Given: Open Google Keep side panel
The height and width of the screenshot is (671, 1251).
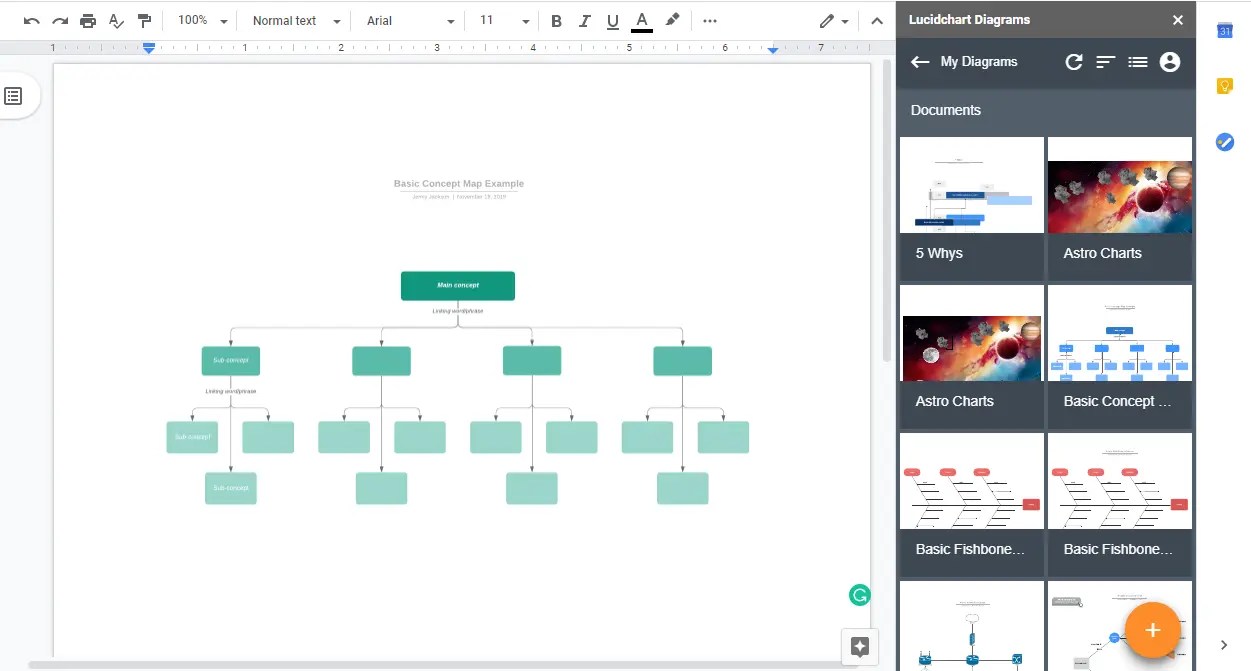Looking at the screenshot, I should tap(1224, 86).
